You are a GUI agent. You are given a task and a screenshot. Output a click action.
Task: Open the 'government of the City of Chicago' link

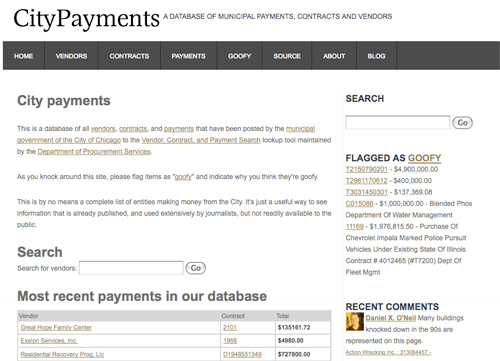tap(69, 140)
